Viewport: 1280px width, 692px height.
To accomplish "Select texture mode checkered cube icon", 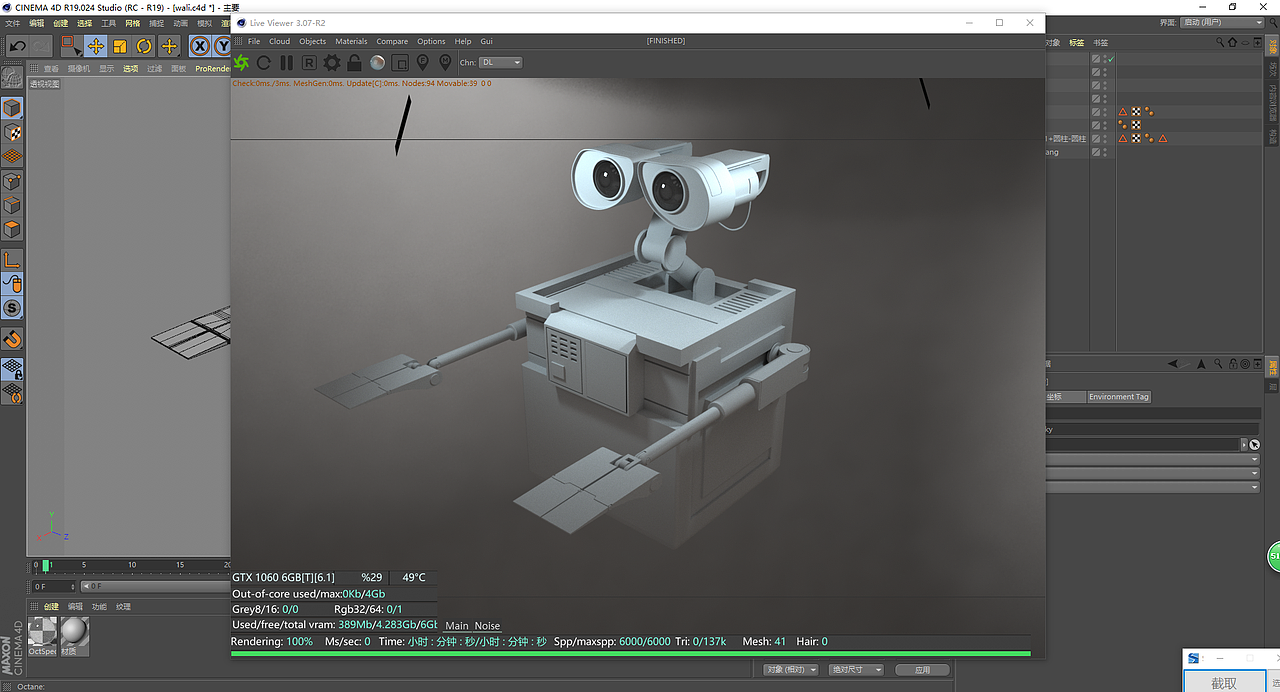I will pos(12,132).
